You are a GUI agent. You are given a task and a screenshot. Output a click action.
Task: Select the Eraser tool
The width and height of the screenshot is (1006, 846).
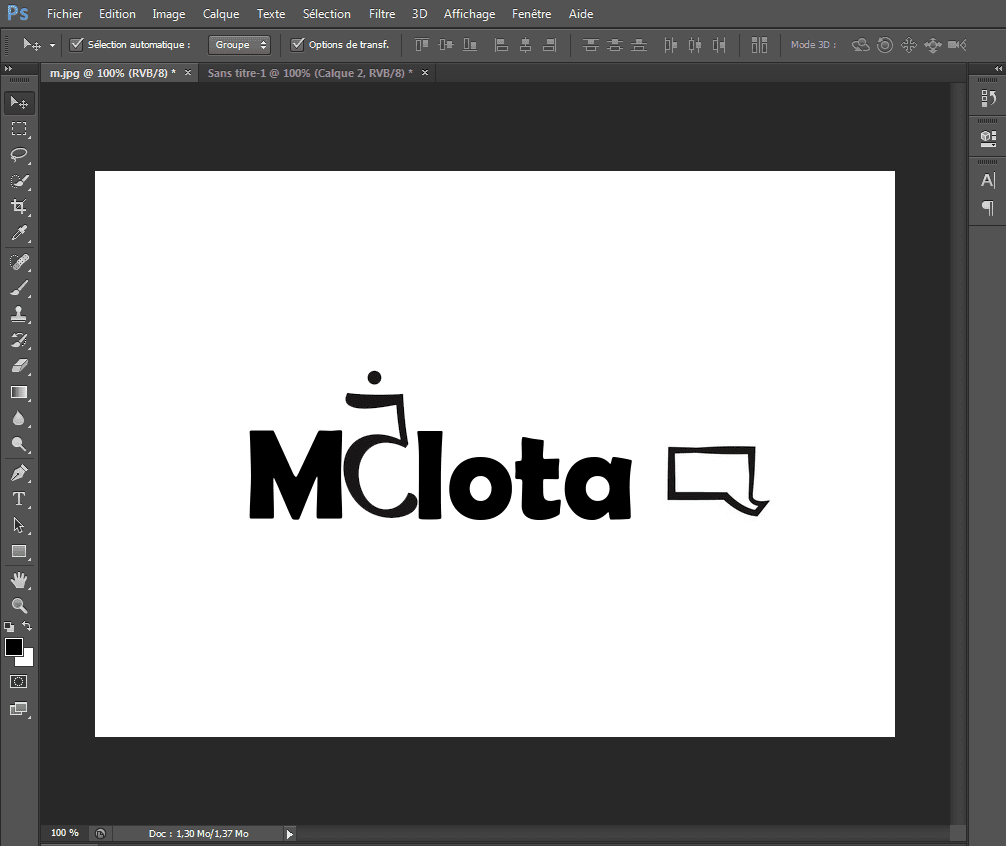19,366
